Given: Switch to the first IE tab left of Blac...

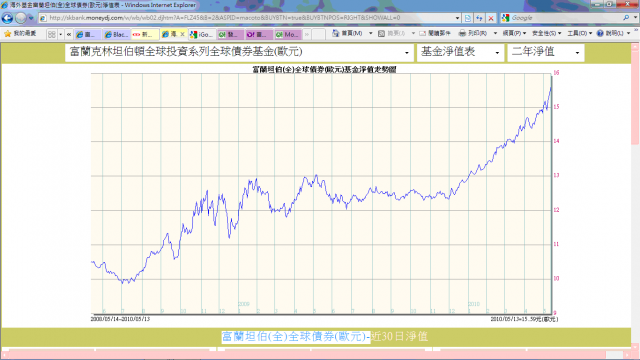Looking at the screenshot, I should [x=87, y=34].
